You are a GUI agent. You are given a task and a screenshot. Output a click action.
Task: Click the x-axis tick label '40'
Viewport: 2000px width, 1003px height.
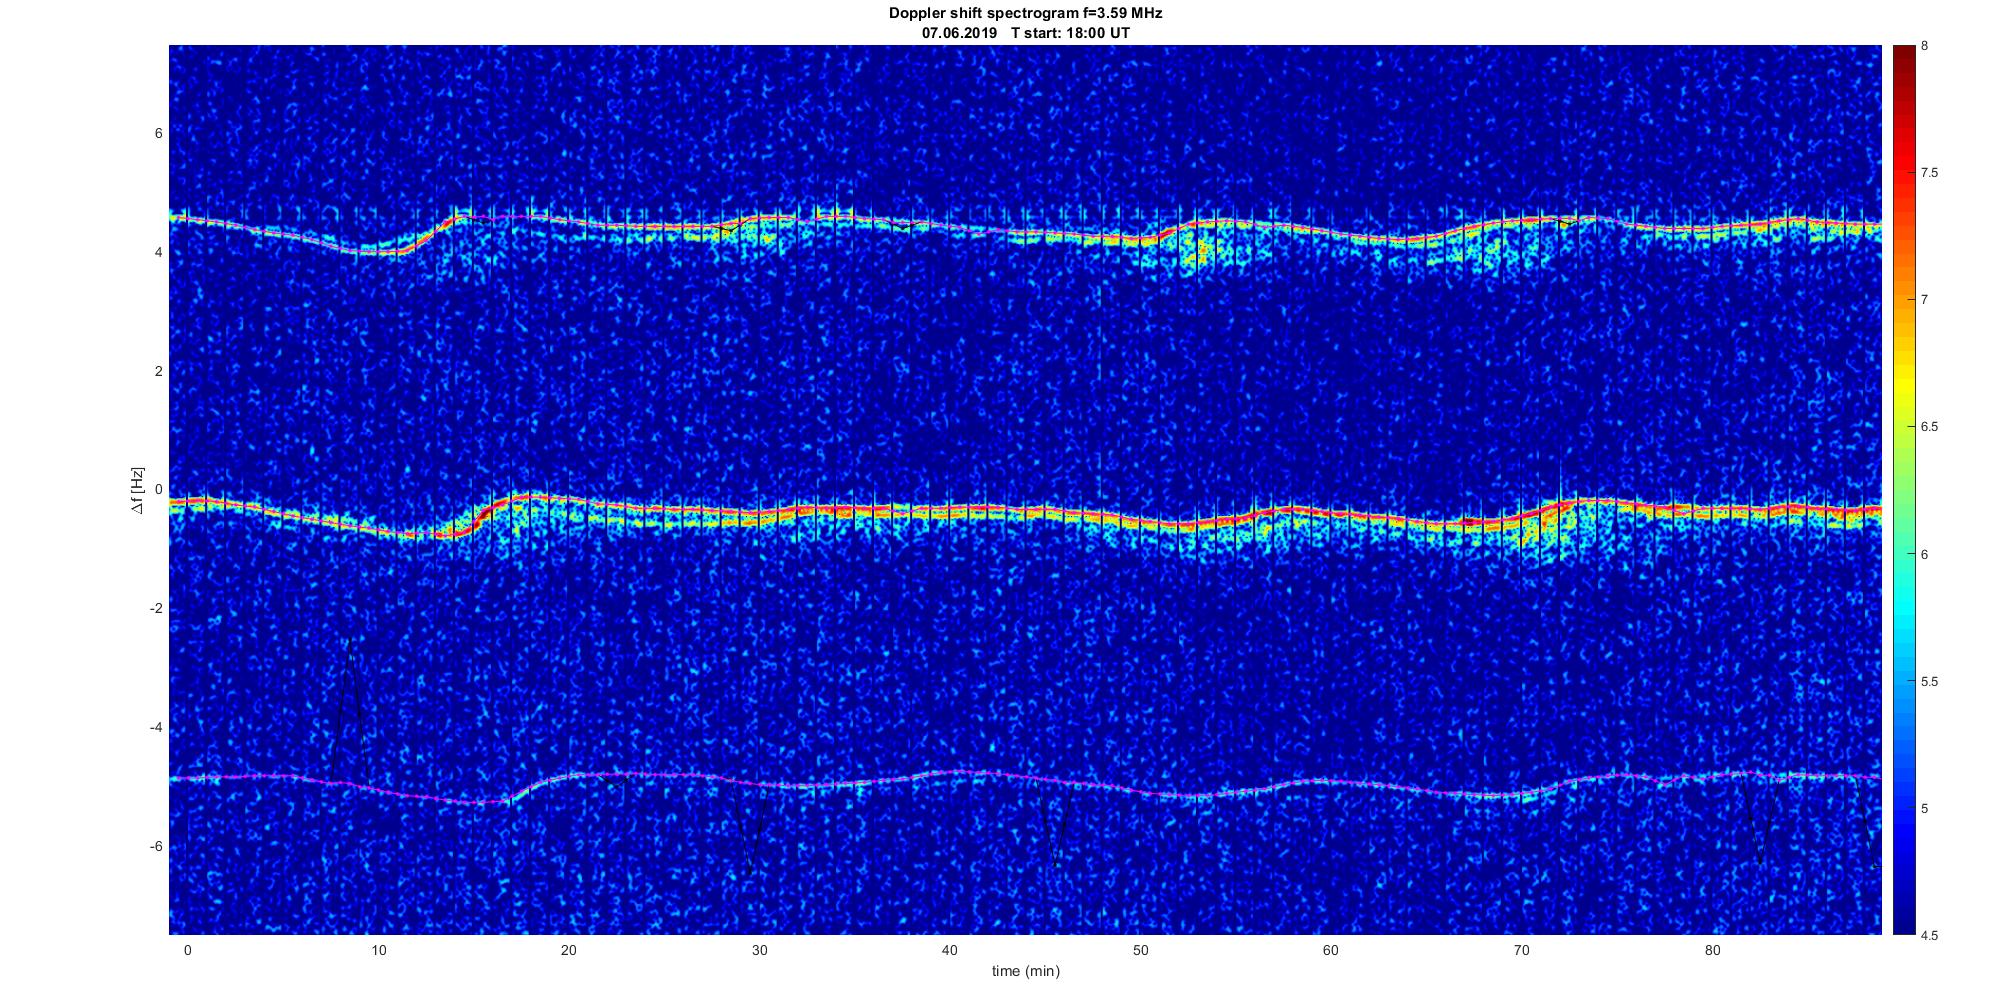(x=950, y=950)
